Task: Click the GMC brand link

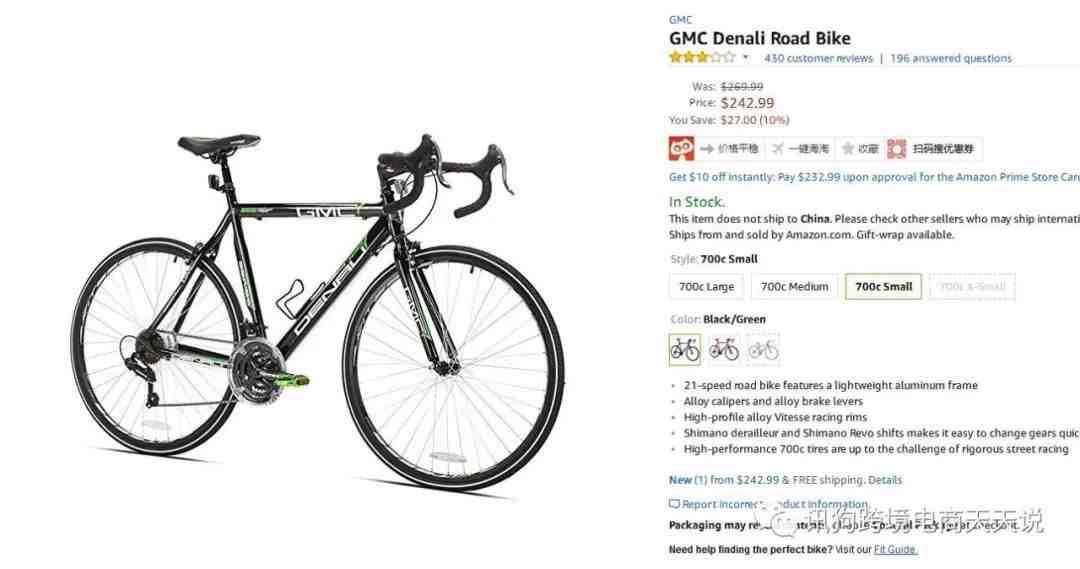Action: [x=681, y=20]
